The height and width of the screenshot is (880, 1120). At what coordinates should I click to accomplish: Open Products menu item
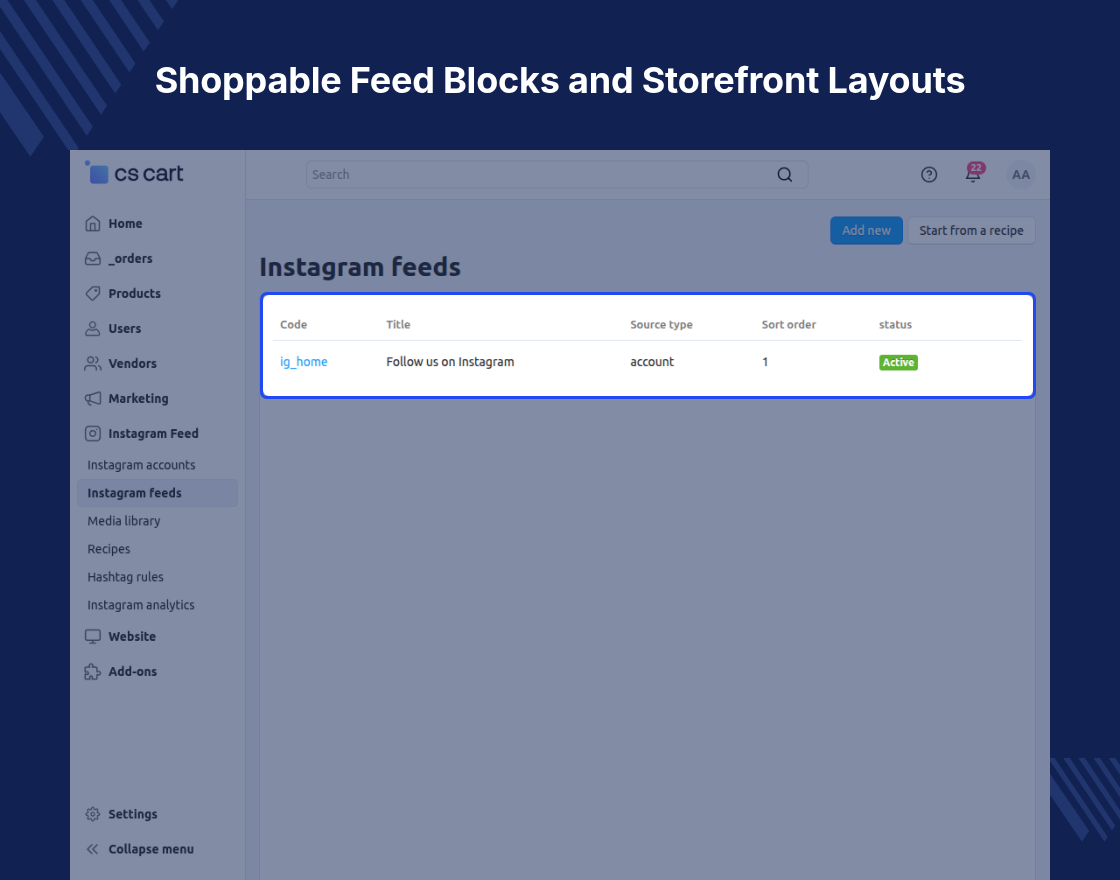coord(134,294)
